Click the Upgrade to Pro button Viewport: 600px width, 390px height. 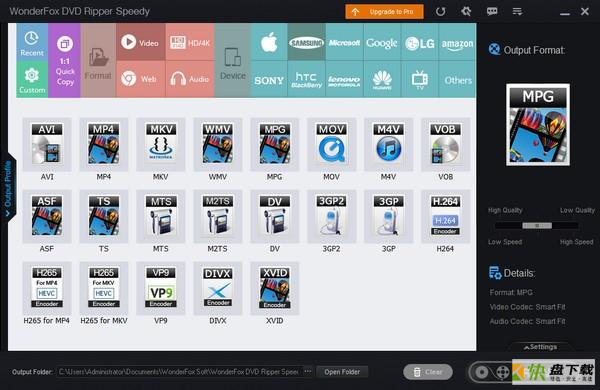coord(385,12)
